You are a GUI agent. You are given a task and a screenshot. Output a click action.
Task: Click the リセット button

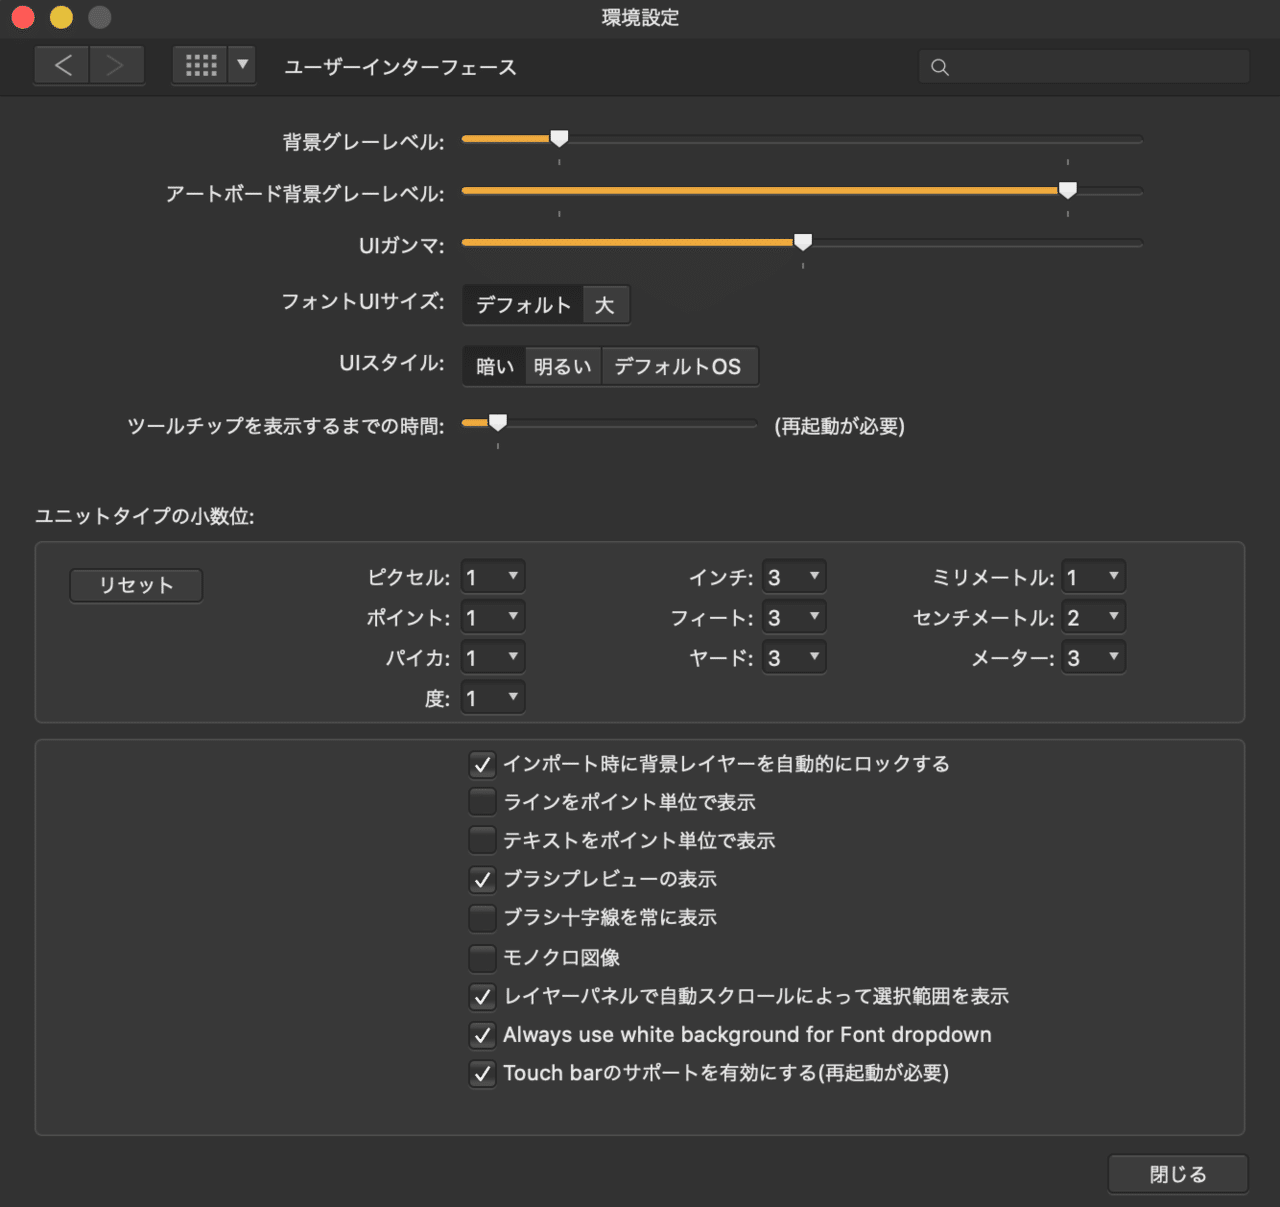pyautogui.click(x=136, y=585)
